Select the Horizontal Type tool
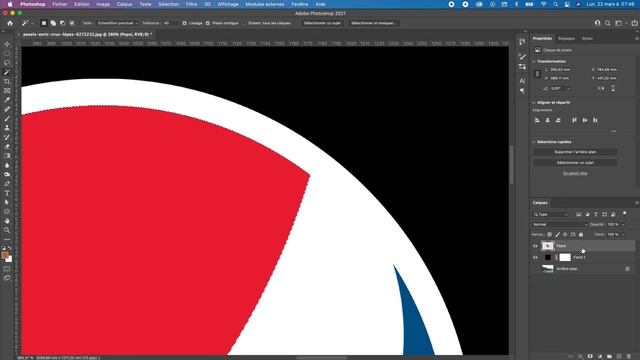 coord(7,193)
